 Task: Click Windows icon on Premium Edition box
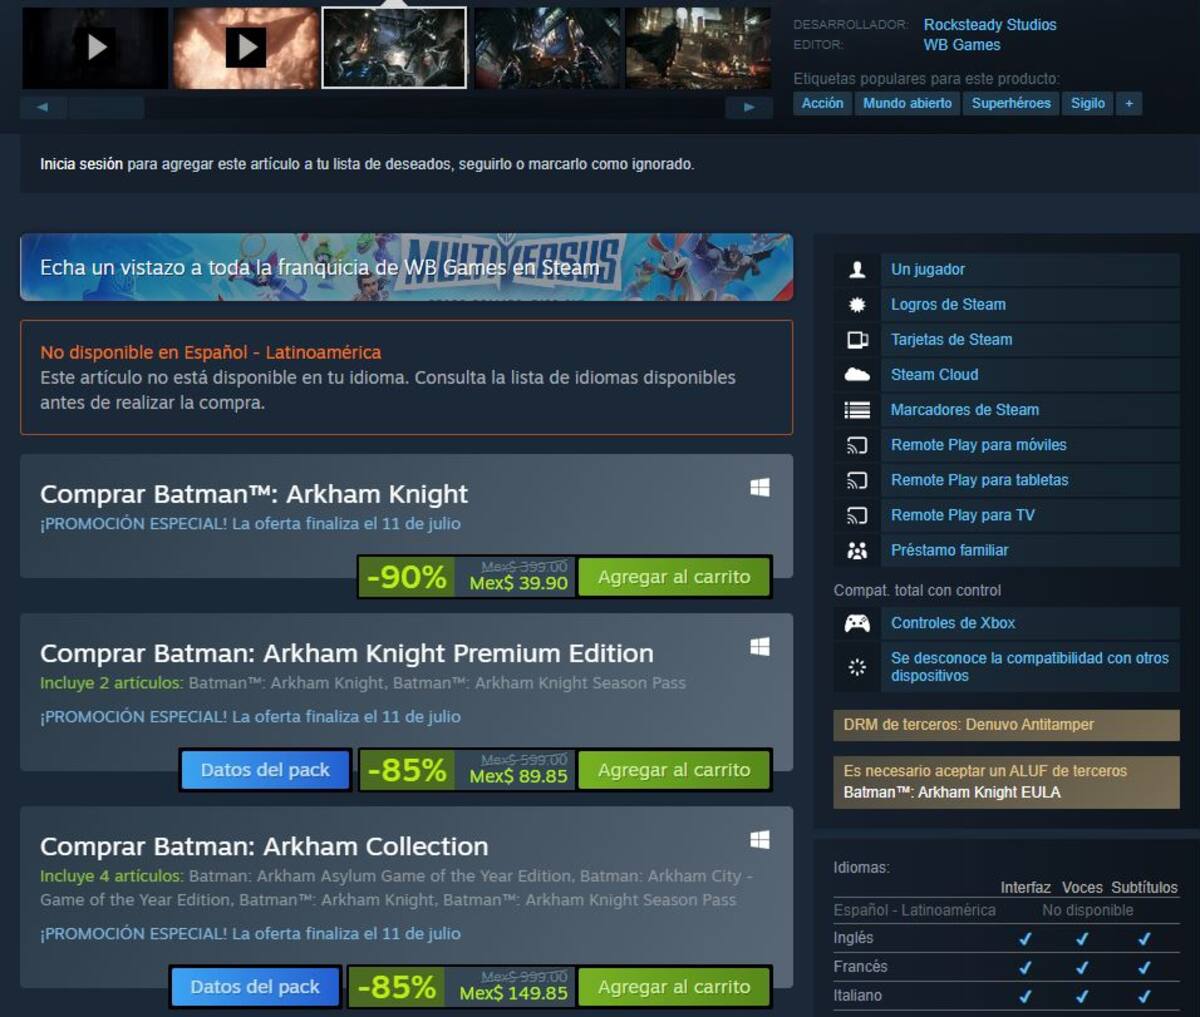(x=760, y=647)
